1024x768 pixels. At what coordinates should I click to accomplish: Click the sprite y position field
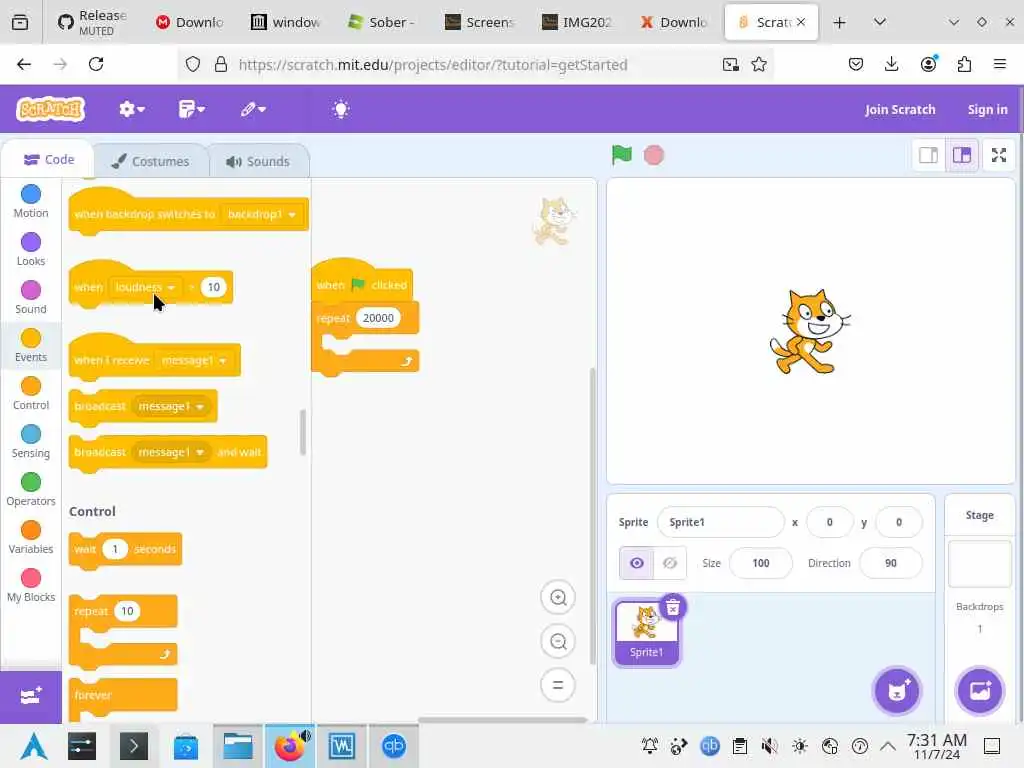(x=899, y=522)
